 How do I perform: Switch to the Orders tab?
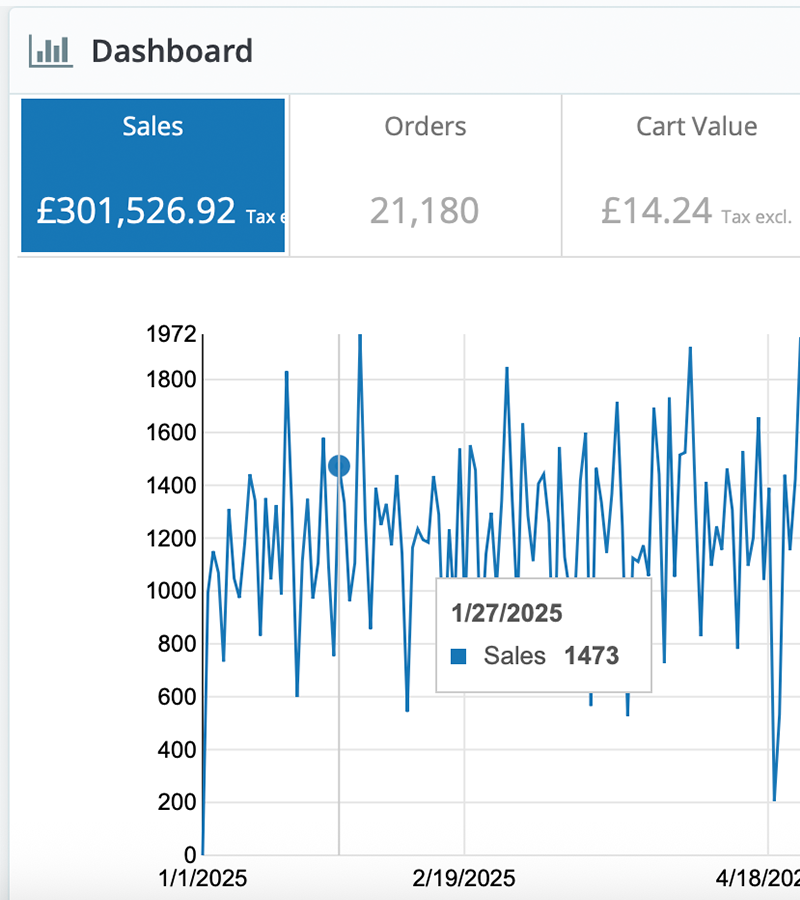tap(425, 127)
